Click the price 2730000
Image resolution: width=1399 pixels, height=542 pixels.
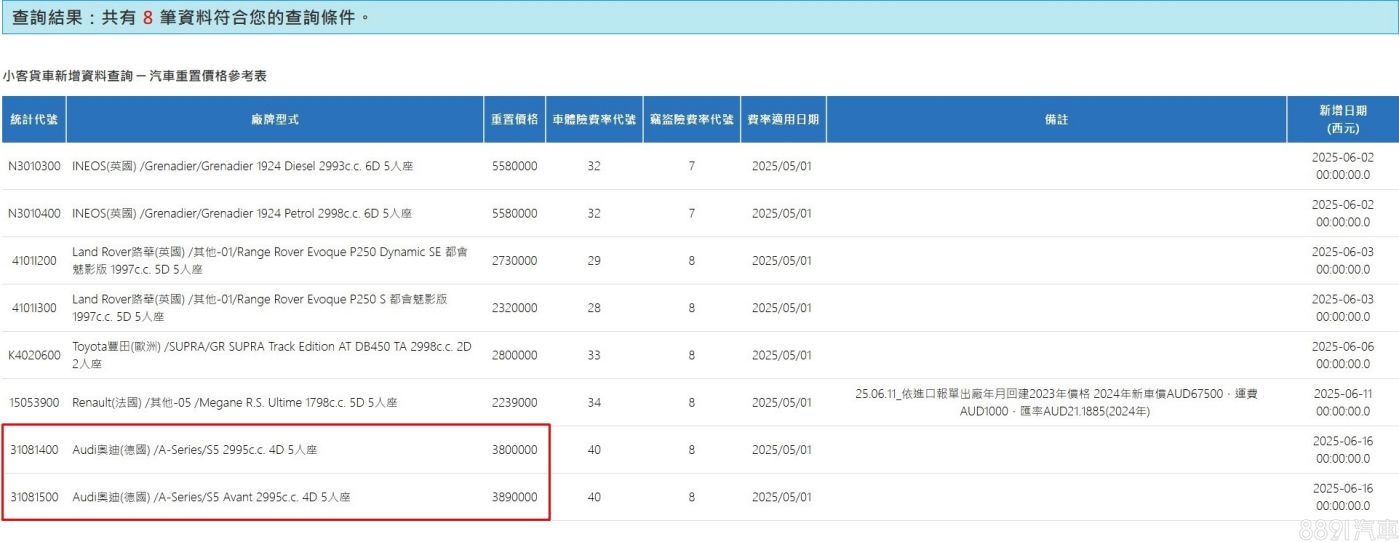click(x=515, y=260)
